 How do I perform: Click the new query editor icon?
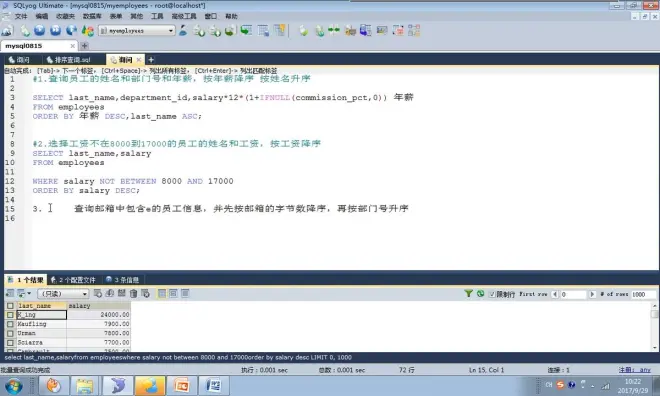pyautogui.click(x=24, y=31)
